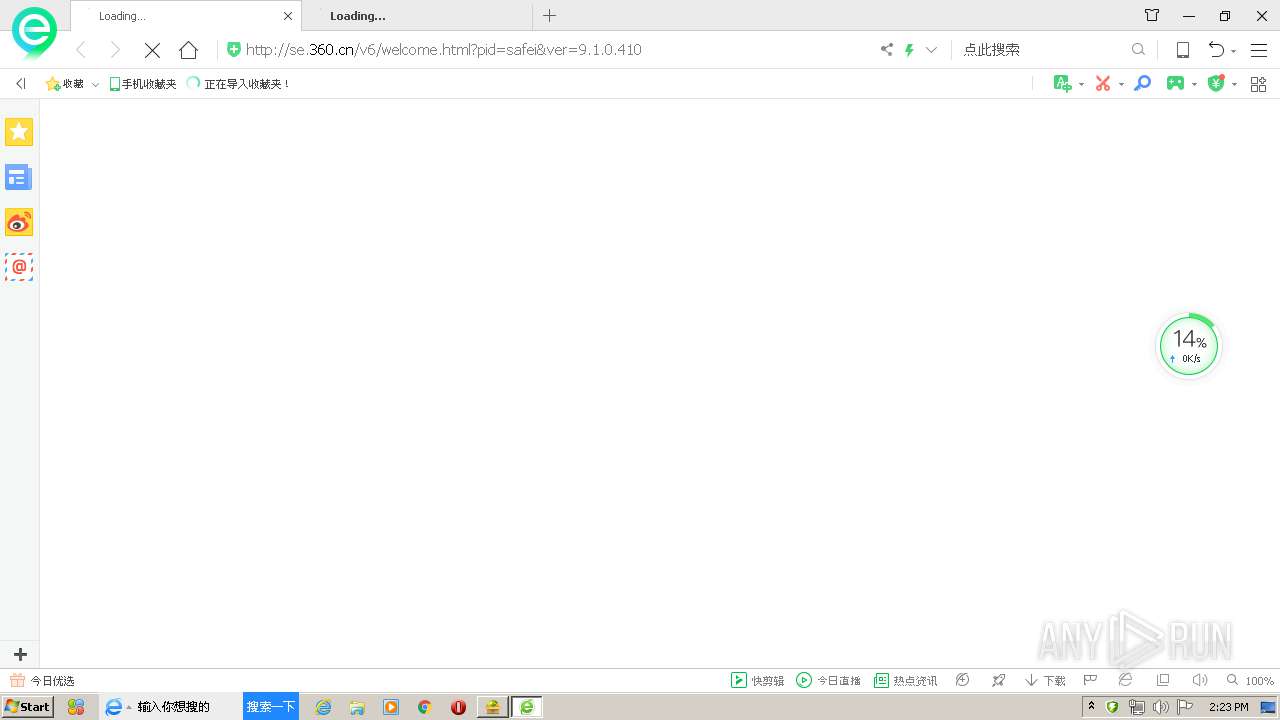
Task: Close the first Loading tab
Action: (x=288, y=16)
